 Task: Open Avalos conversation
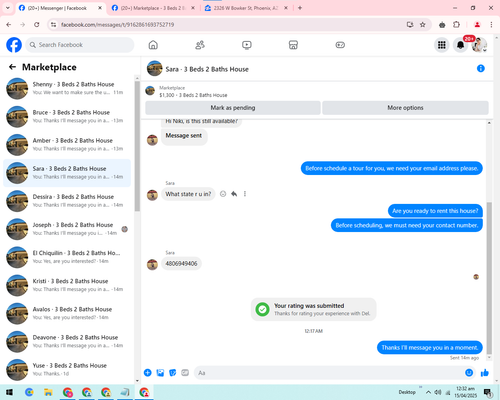(x=67, y=313)
